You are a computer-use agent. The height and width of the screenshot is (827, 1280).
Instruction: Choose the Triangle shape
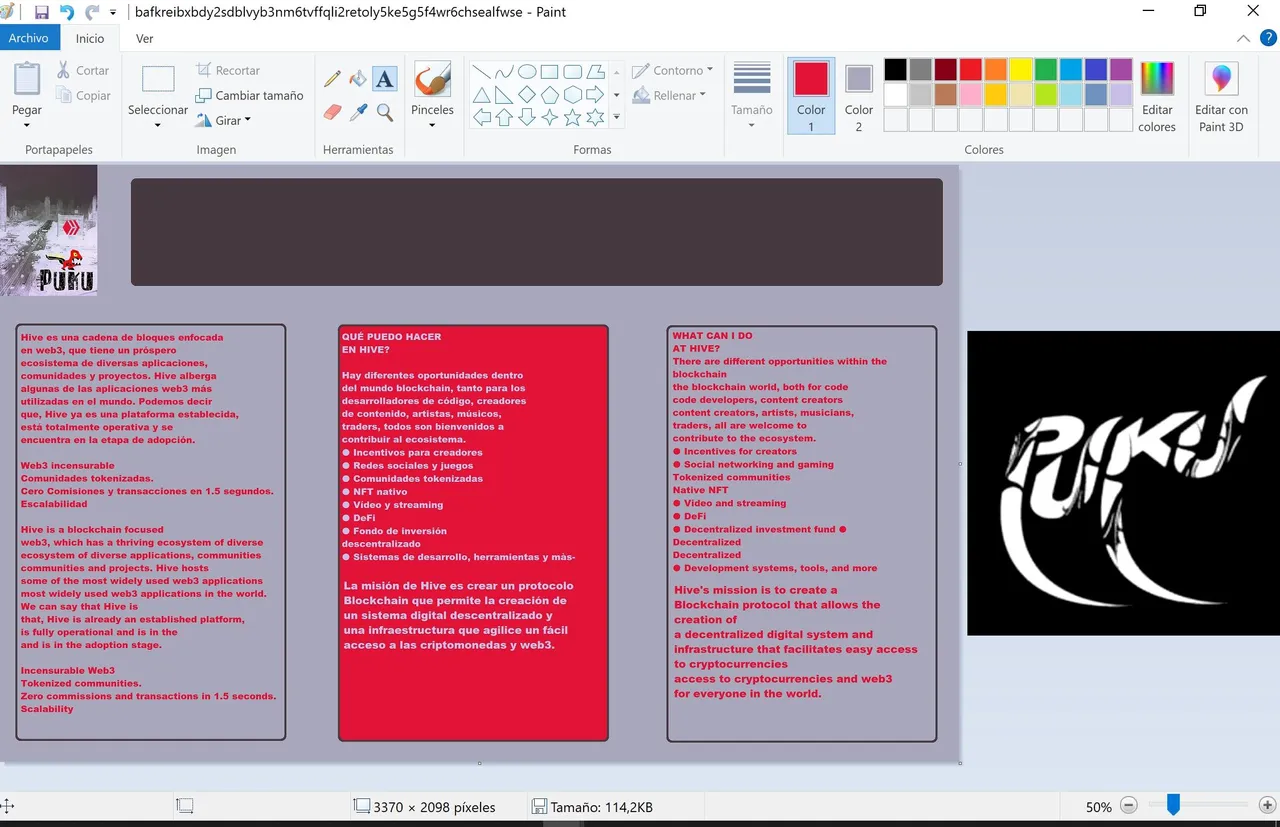pos(481,95)
